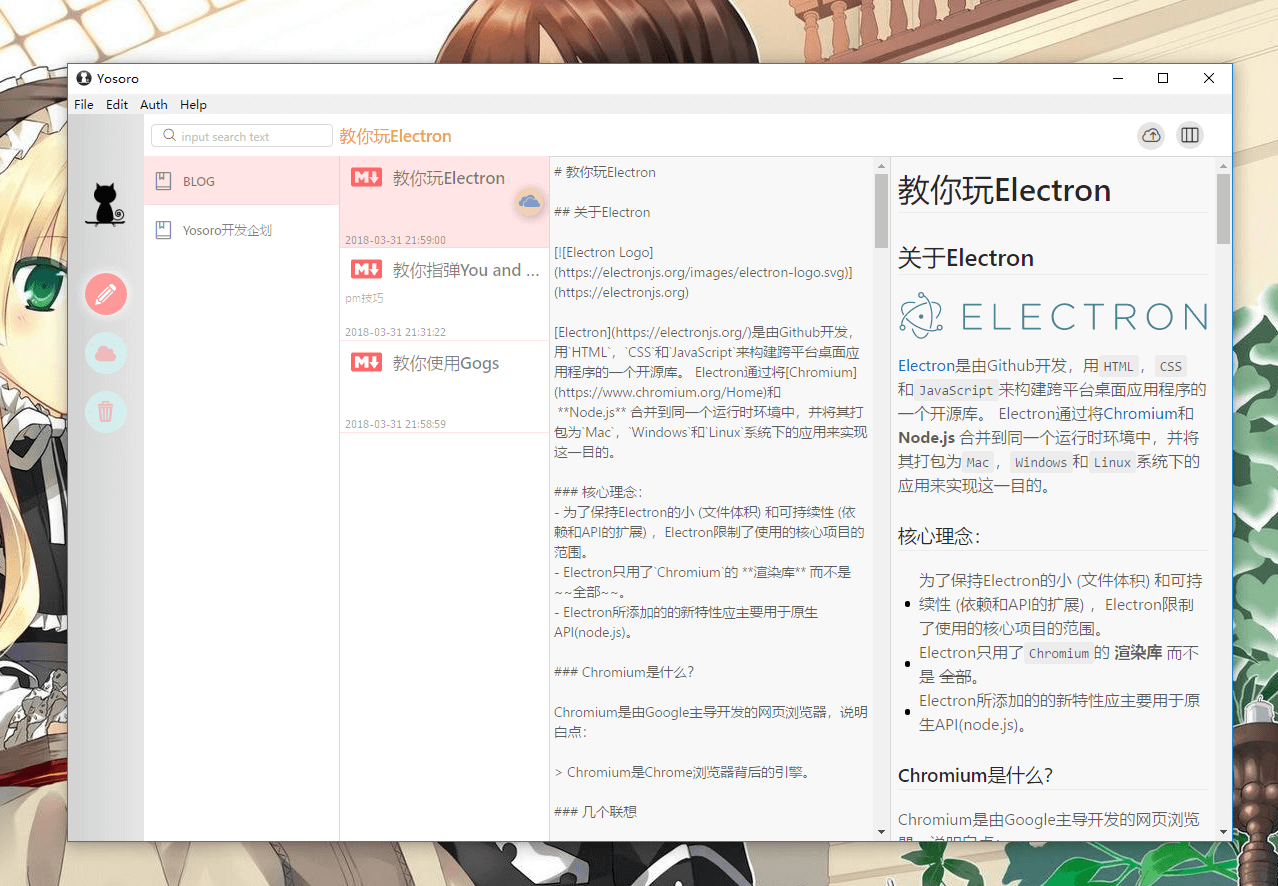Open the File menu
The width and height of the screenshot is (1278, 886).
pos(84,104)
